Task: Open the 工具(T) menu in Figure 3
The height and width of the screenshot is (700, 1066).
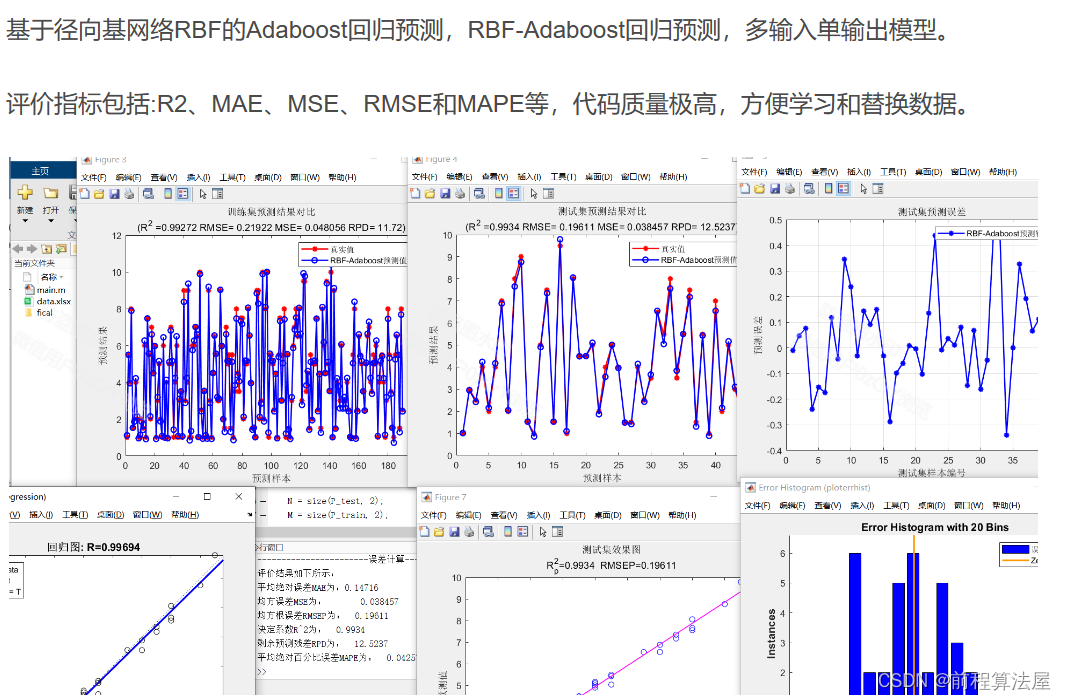Action: 232,177
